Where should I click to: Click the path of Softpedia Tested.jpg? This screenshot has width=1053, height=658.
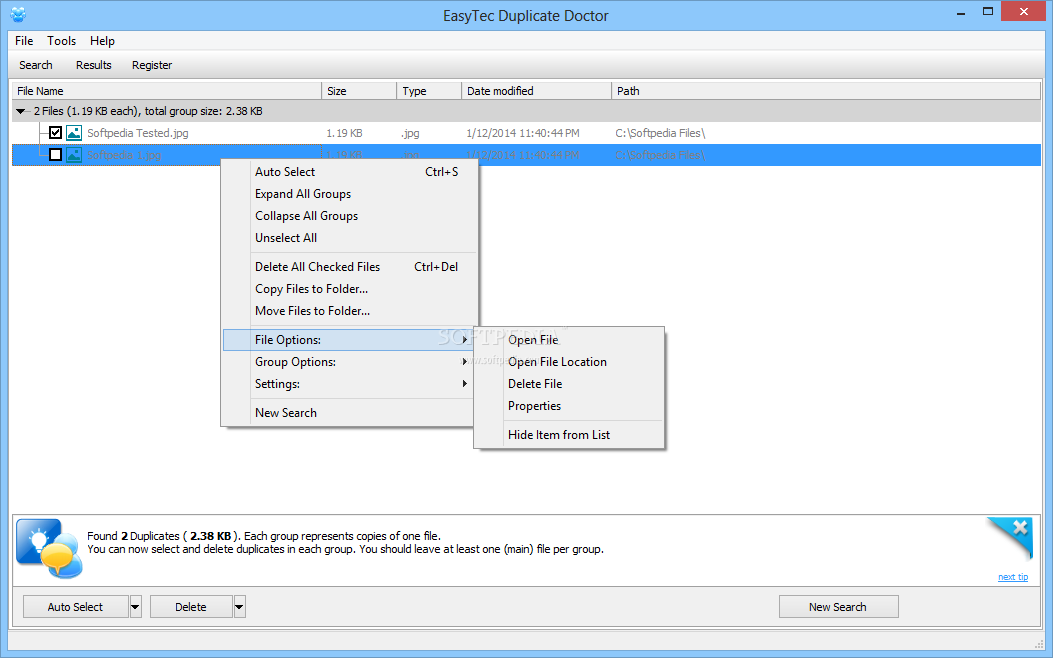tap(660, 133)
